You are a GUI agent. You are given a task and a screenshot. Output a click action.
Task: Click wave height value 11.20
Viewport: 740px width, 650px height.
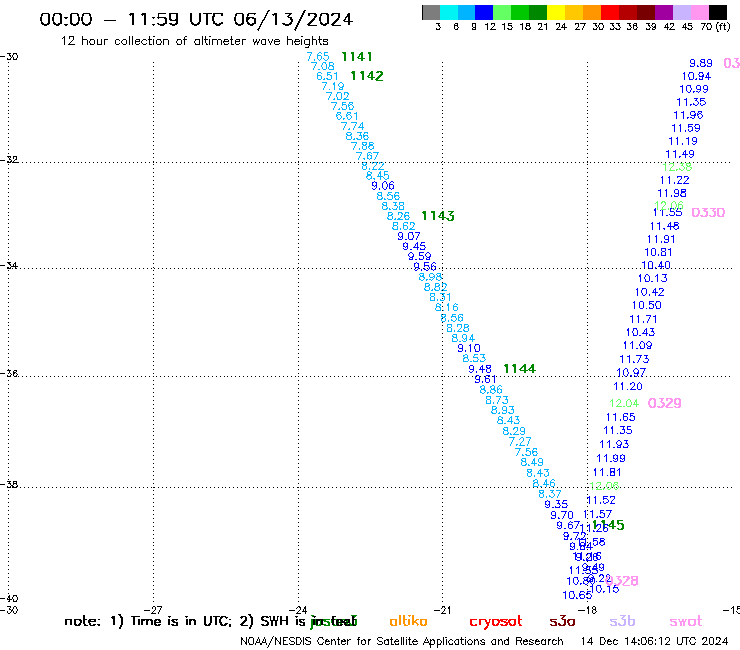(x=628, y=386)
